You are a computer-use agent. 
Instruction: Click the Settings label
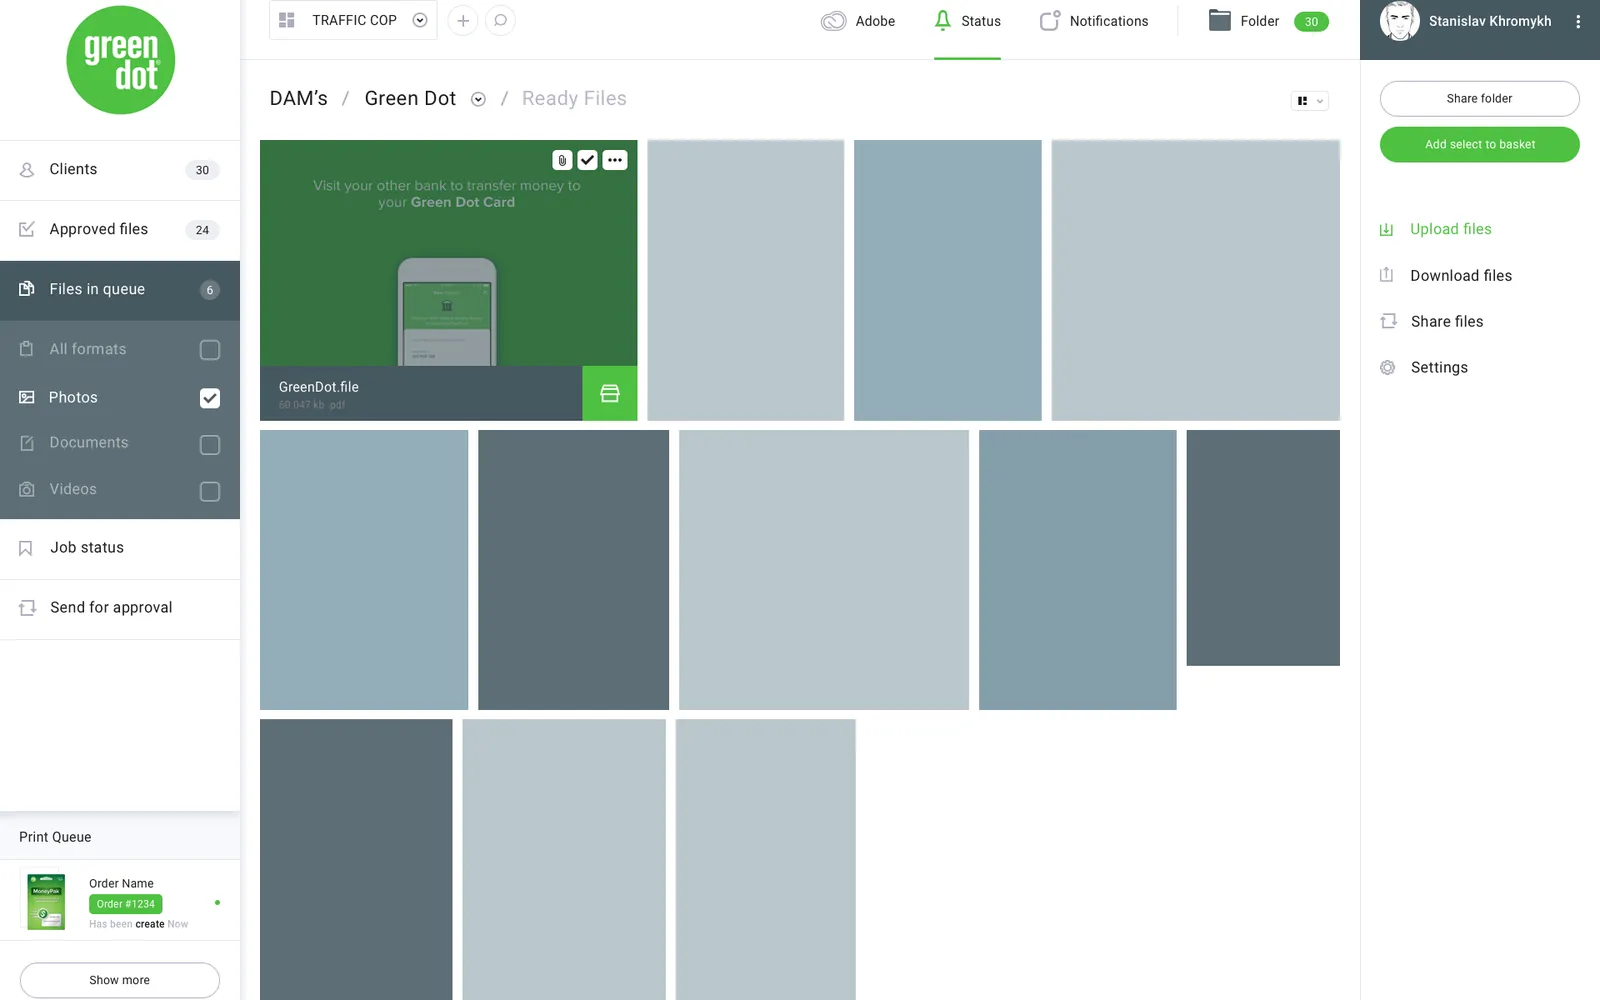pyautogui.click(x=1439, y=367)
